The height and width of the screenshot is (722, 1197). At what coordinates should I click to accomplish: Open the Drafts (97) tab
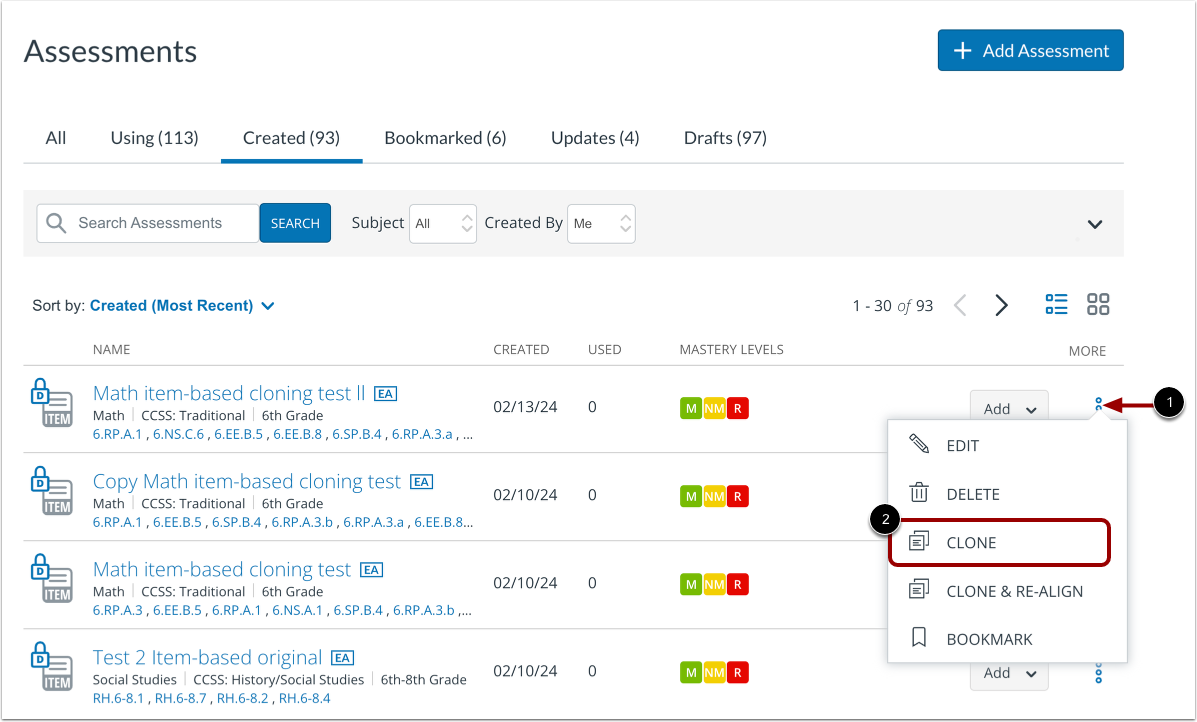[725, 138]
